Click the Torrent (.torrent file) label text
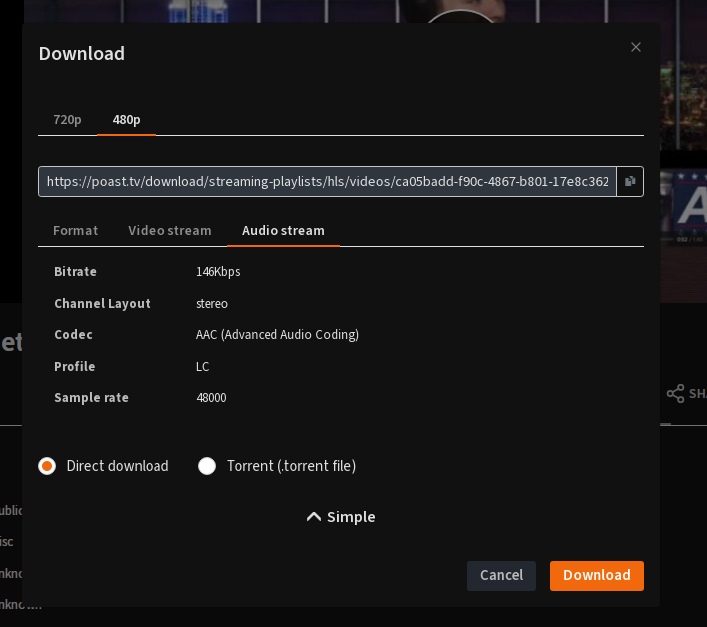707x627 pixels. pos(291,466)
